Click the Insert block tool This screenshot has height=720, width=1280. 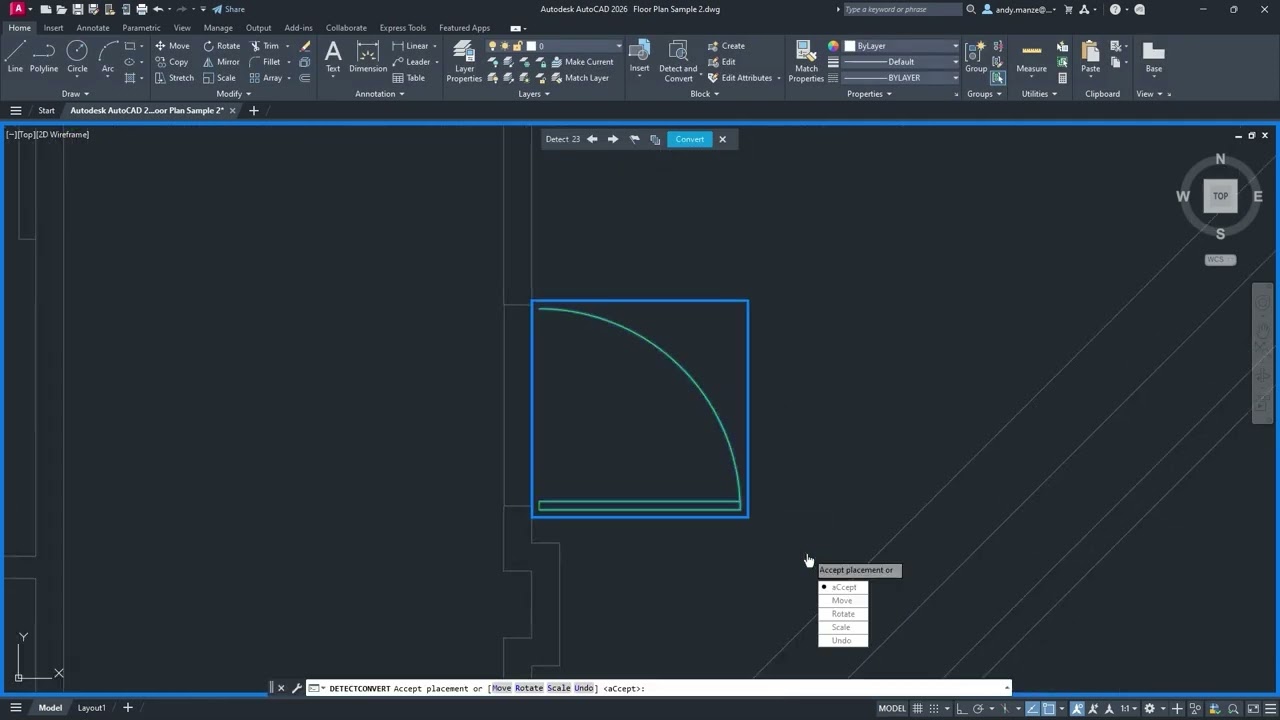(639, 58)
